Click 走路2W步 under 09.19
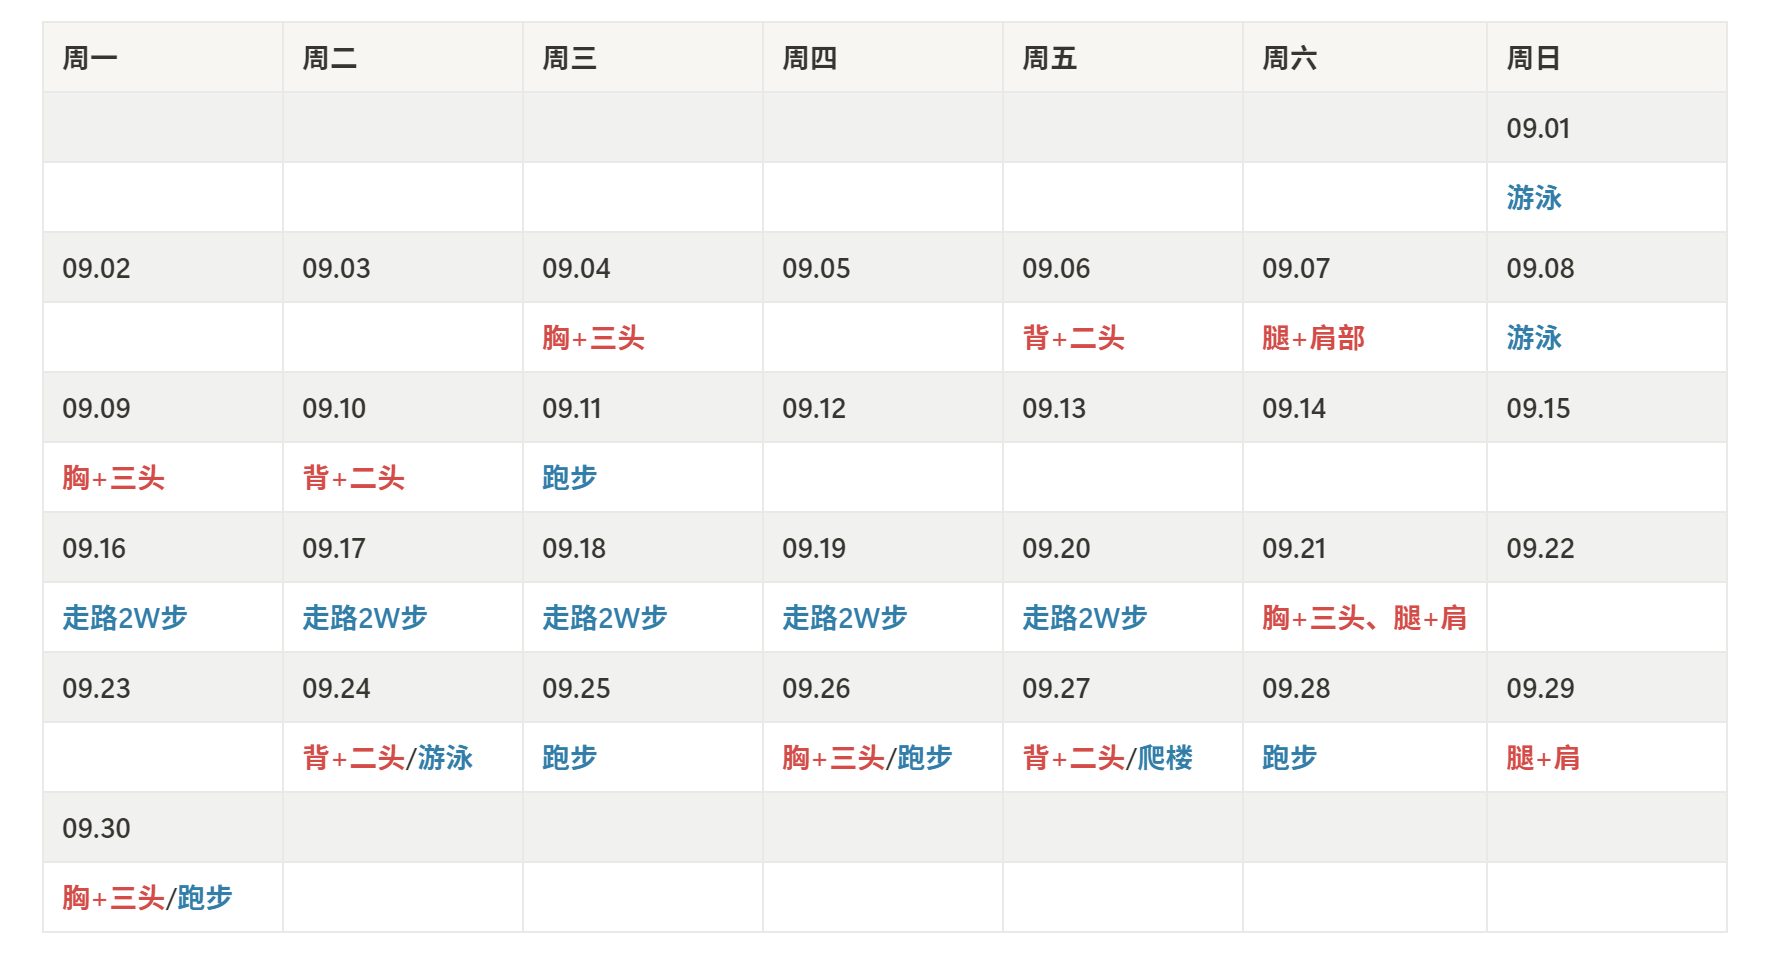The width and height of the screenshot is (1772, 959). [845, 618]
